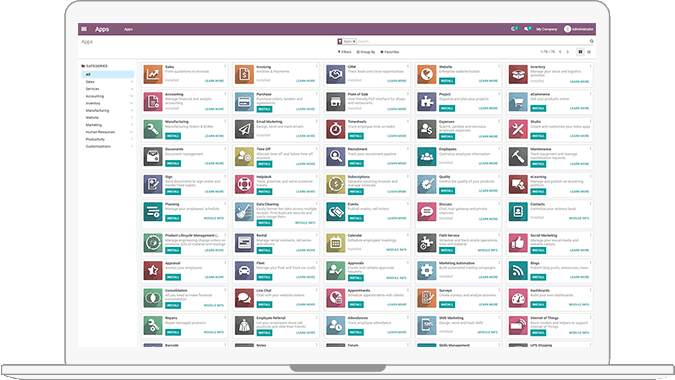Image resolution: width=675 pixels, height=380 pixels.
Task: Click the Sales app icon
Action: [153, 74]
